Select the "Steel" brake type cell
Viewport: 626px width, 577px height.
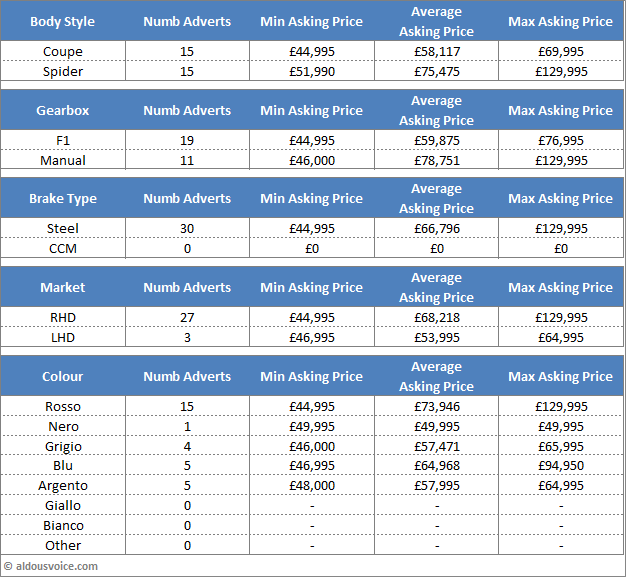(63, 229)
